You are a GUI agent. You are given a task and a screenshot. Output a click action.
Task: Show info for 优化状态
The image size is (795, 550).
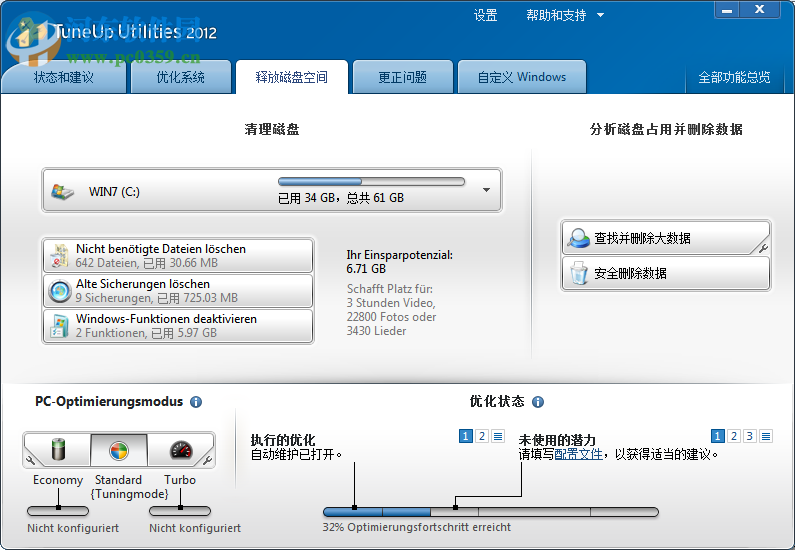tap(538, 402)
